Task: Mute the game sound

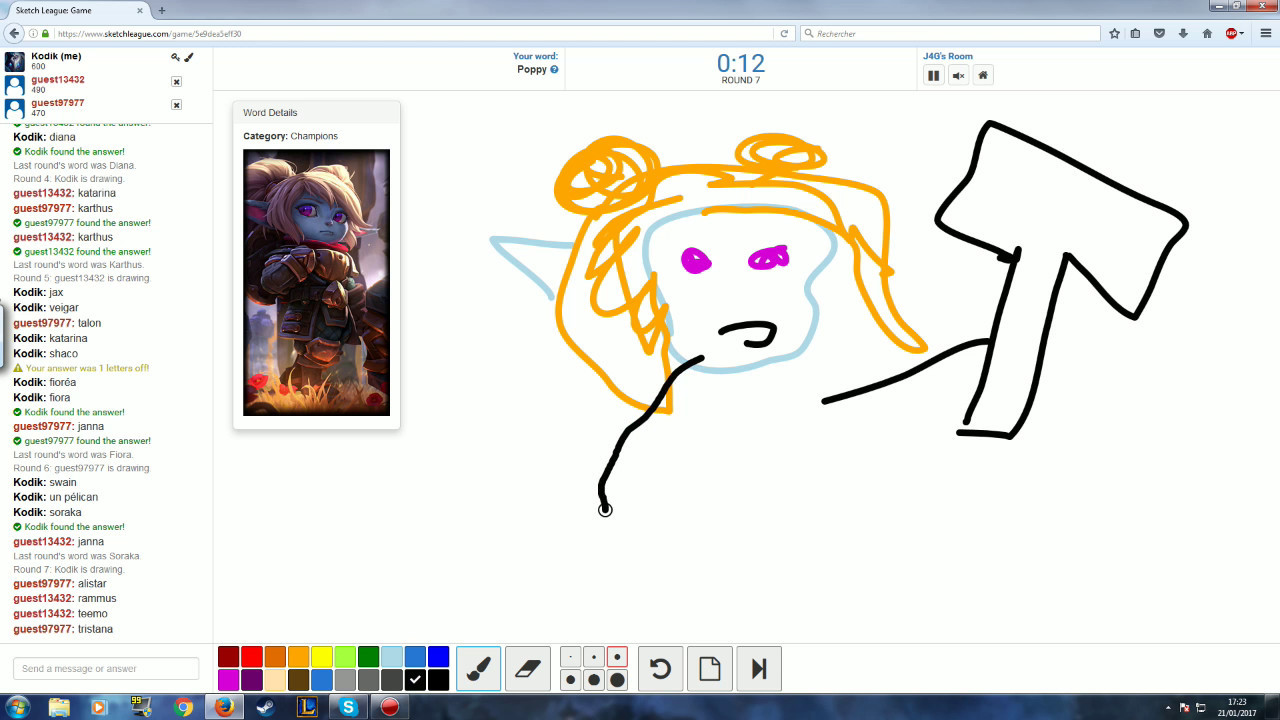Action: tap(958, 75)
